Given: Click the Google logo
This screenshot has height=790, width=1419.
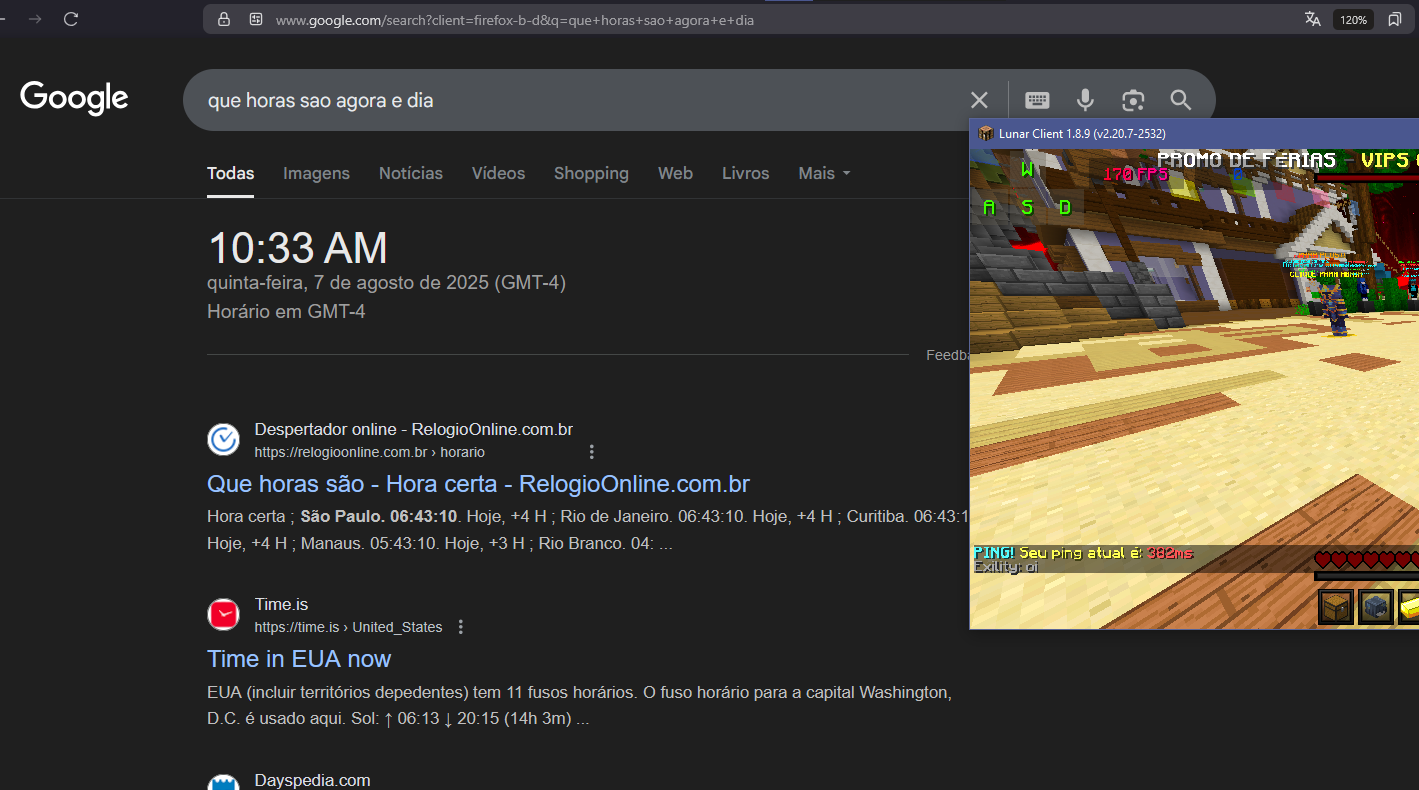Looking at the screenshot, I should 74,99.
